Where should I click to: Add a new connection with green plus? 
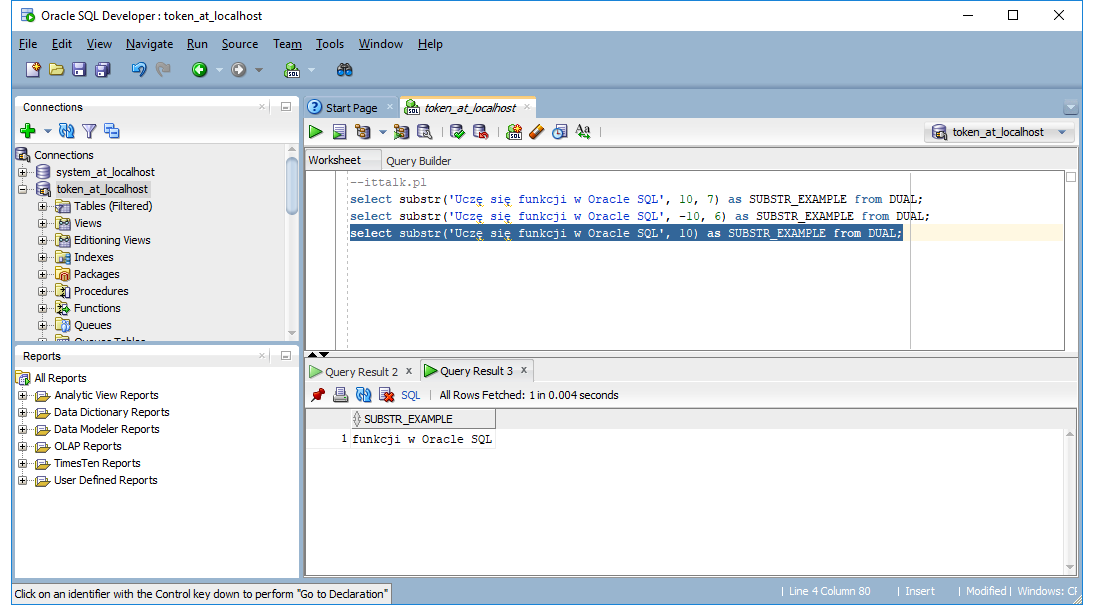28,131
